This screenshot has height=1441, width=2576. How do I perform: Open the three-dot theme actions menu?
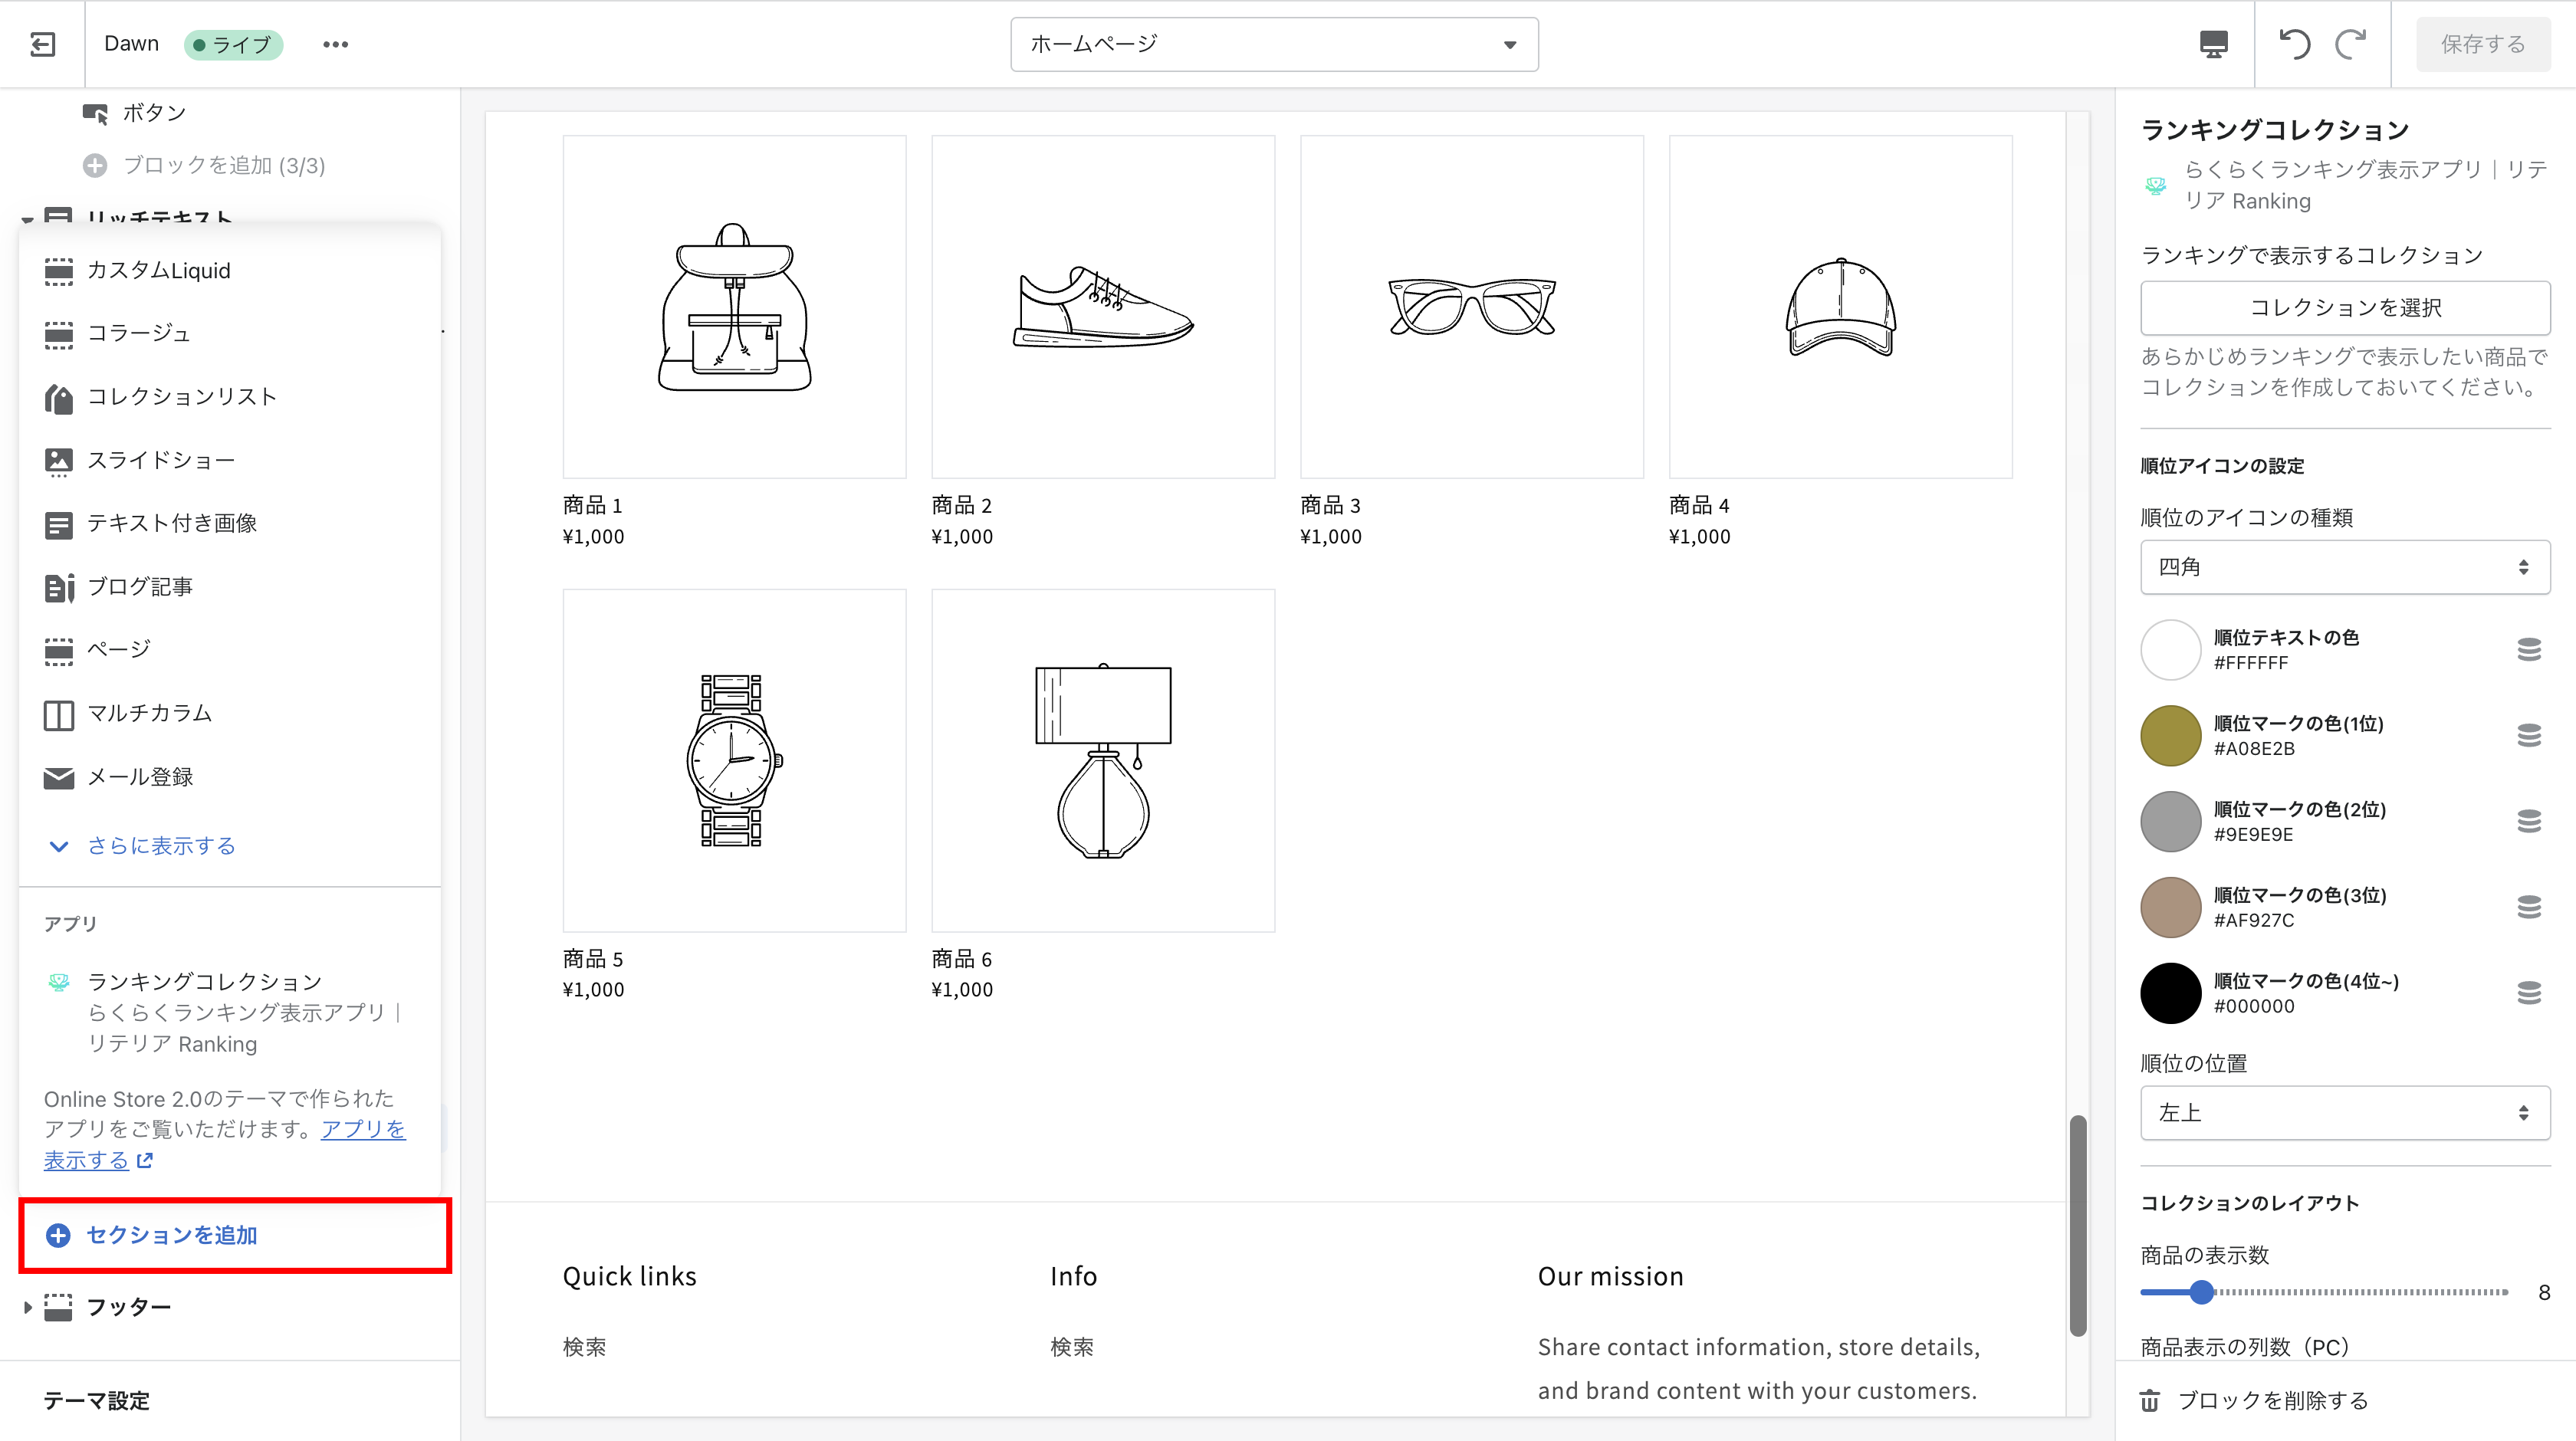pyautogui.click(x=335, y=44)
